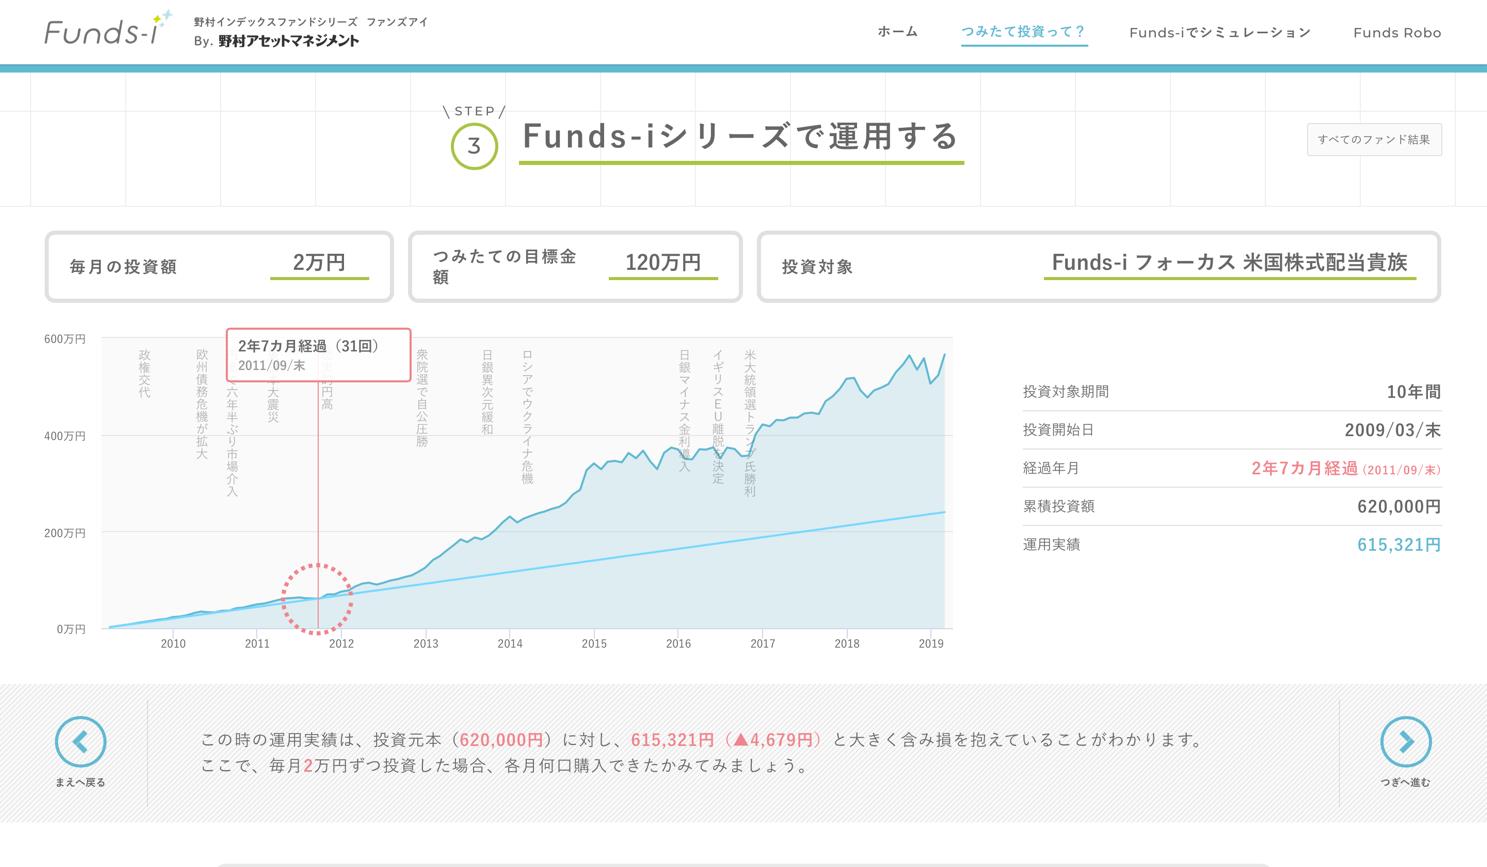This screenshot has width=1487, height=867.
Task: Click the 欧州債務危機が拡大 event label
Action: click(202, 404)
